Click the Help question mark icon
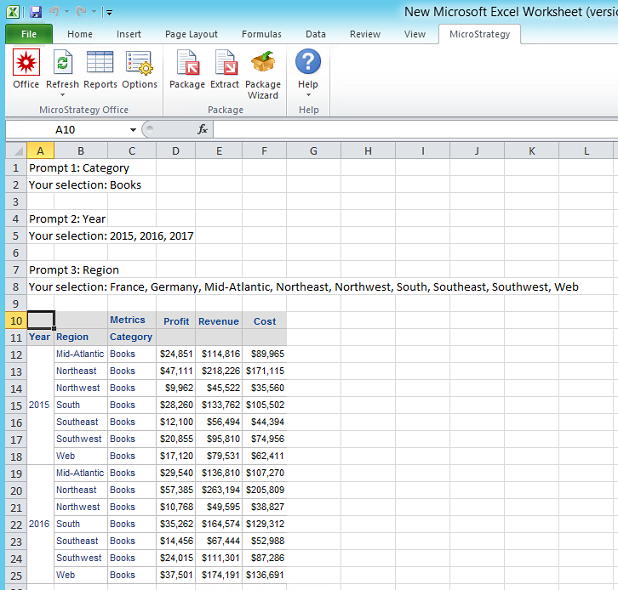The width and height of the screenshot is (618, 590). point(308,61)
